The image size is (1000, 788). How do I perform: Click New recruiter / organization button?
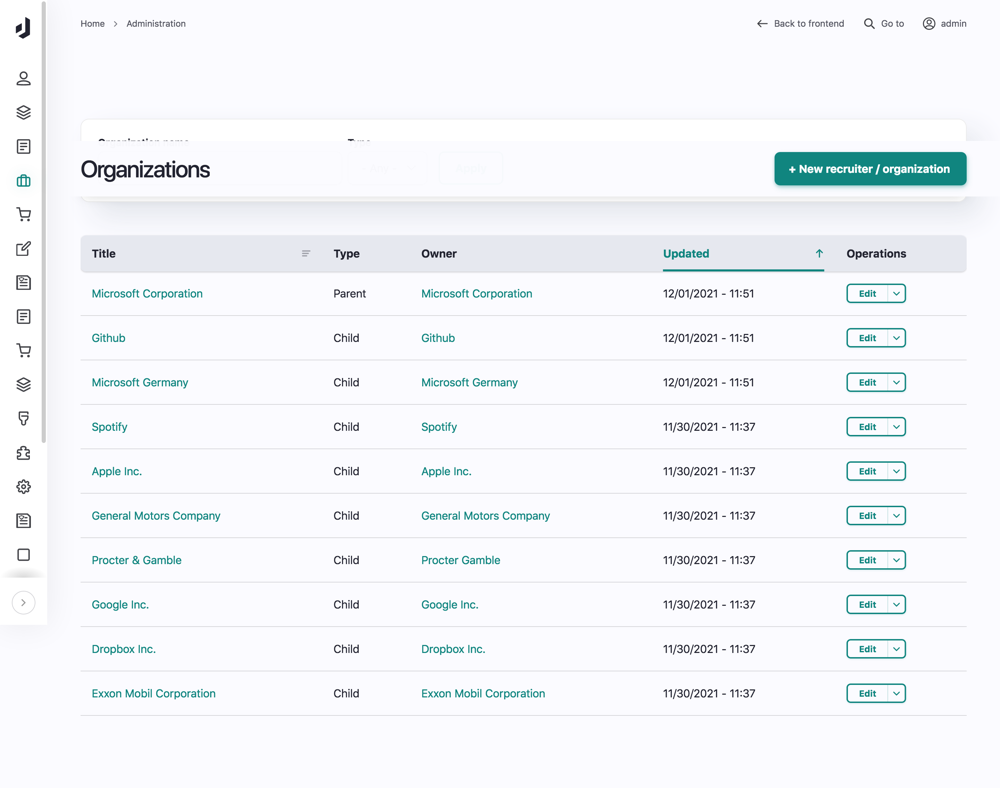[x=870, y=169]
